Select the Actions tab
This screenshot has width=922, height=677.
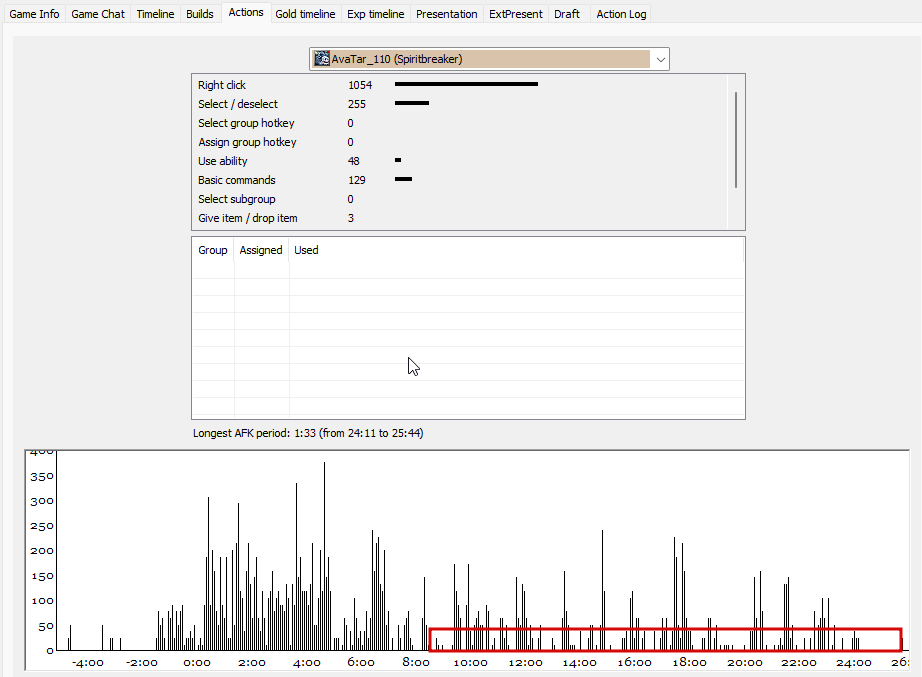(246, 12)
